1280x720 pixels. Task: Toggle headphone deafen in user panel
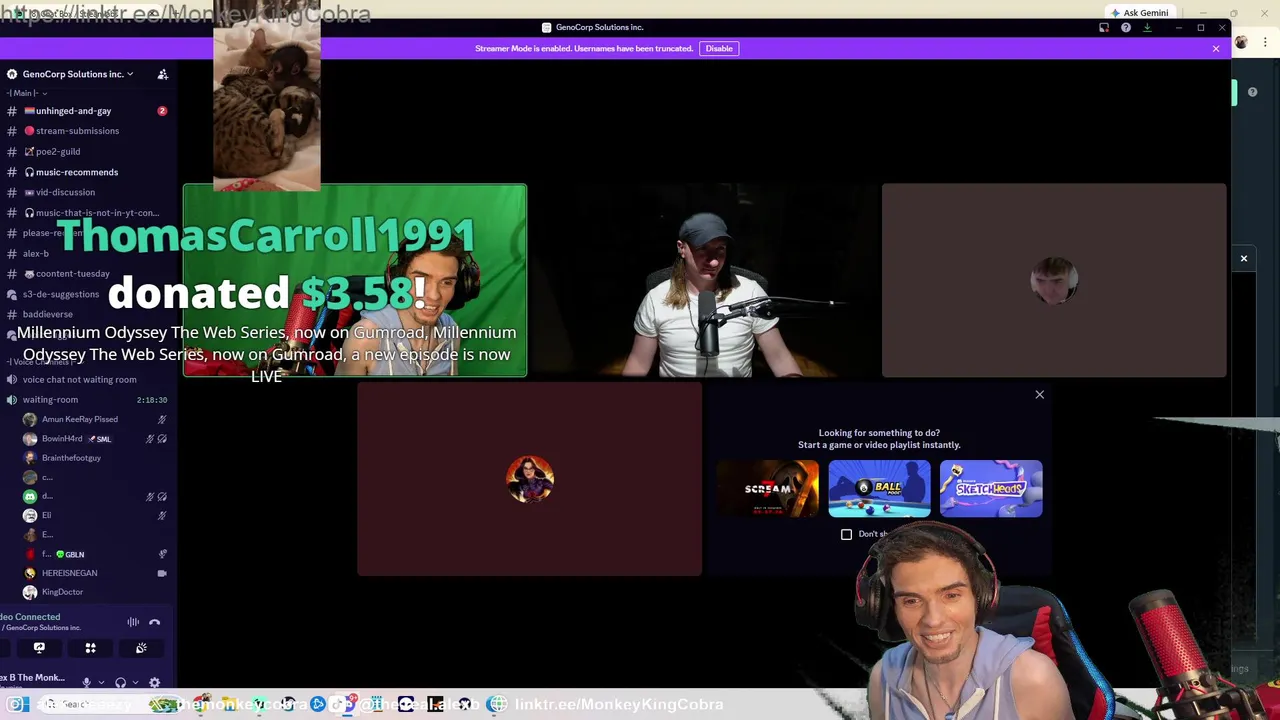point(121,683)
